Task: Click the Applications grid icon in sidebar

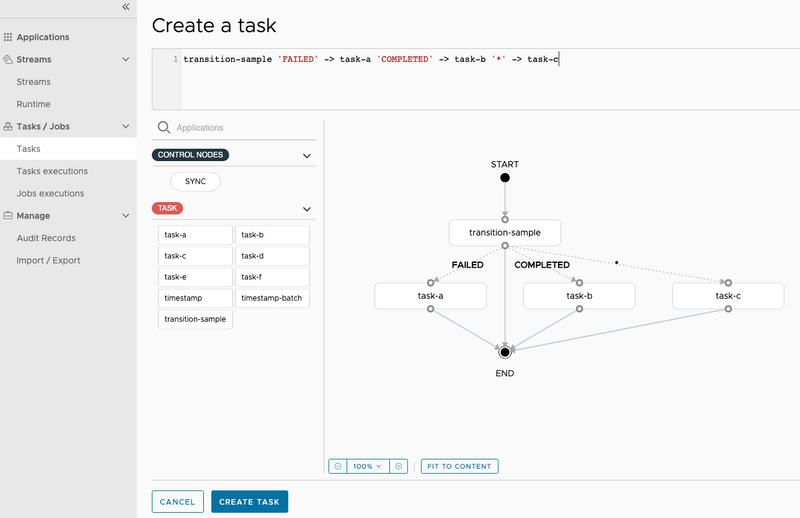Action: [x=8, y=37]
